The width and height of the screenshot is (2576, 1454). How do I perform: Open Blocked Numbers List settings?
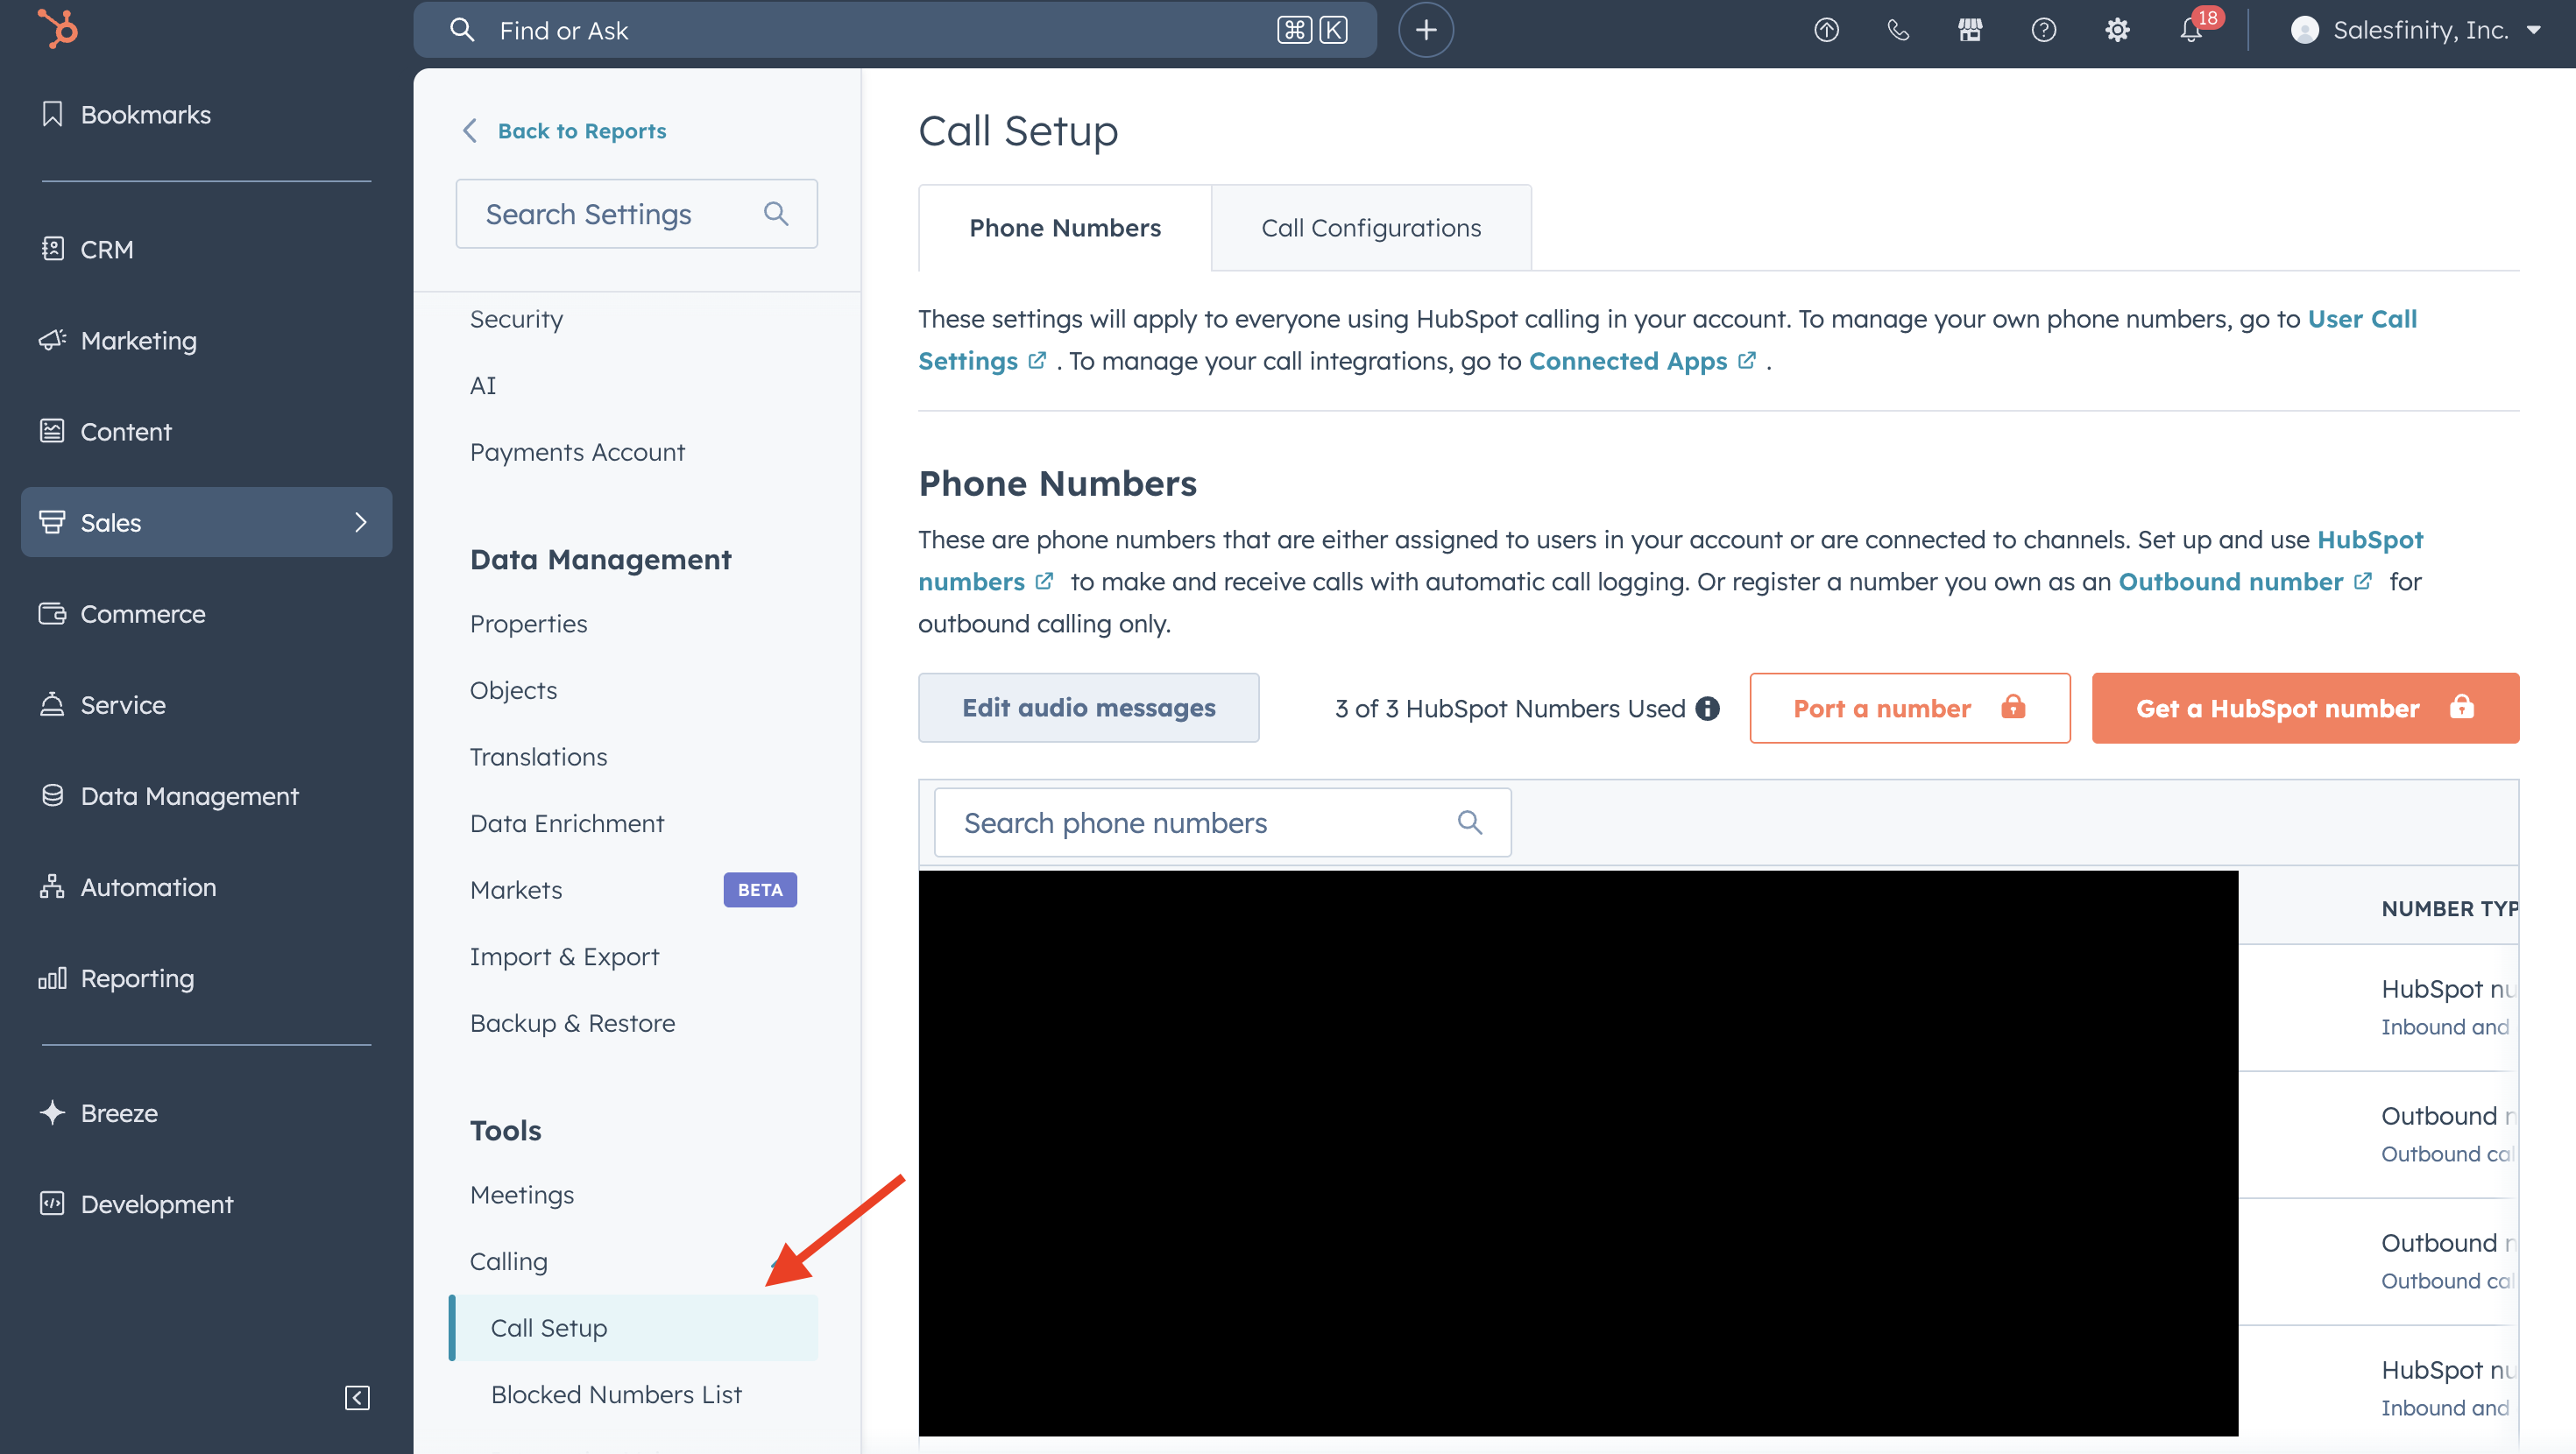point(616,1394)
